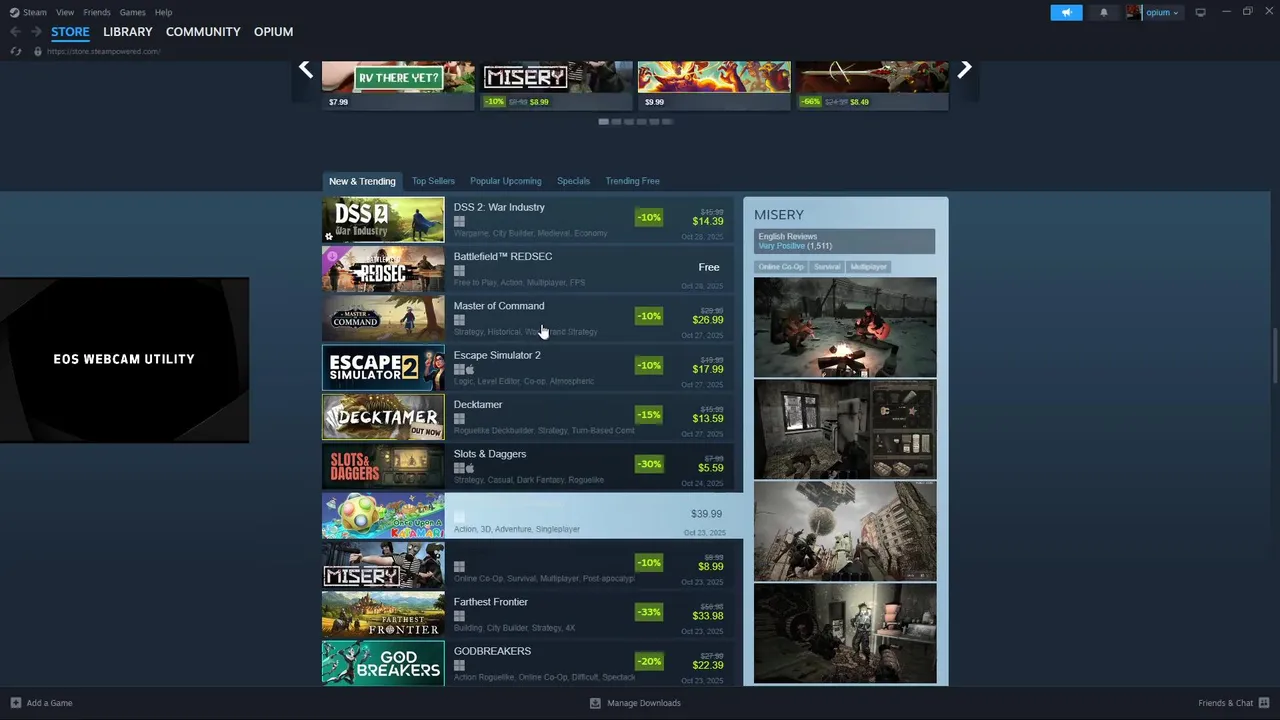The image size is (1280, 720).
Task: Click the padlock site security icon
Action: pyautogui.click(x=38, y=51)
